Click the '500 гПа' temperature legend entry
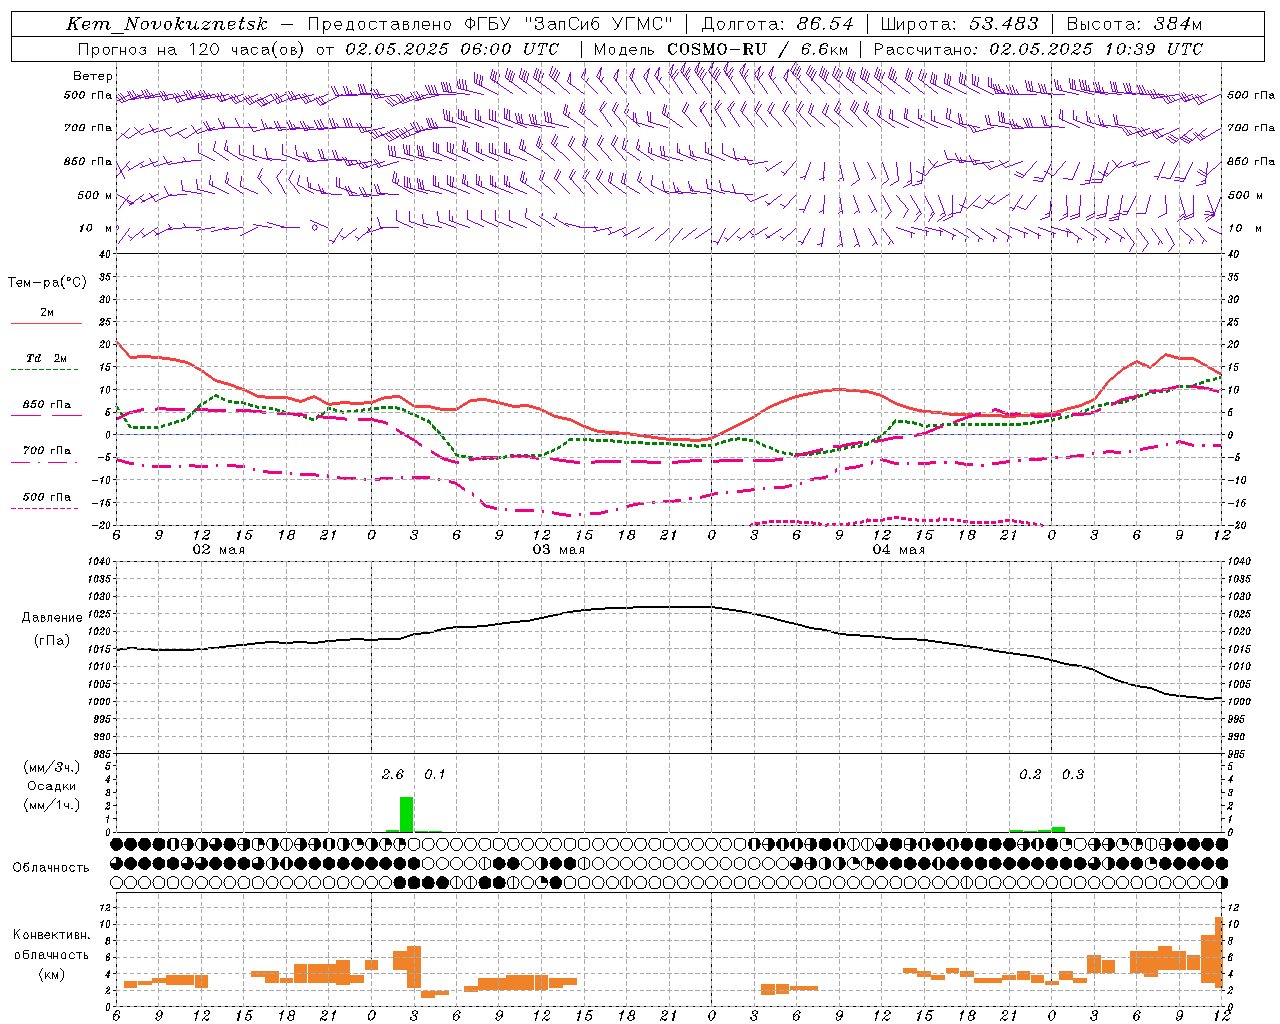This screenshot has height=1024, width=1280. point(46,497)
